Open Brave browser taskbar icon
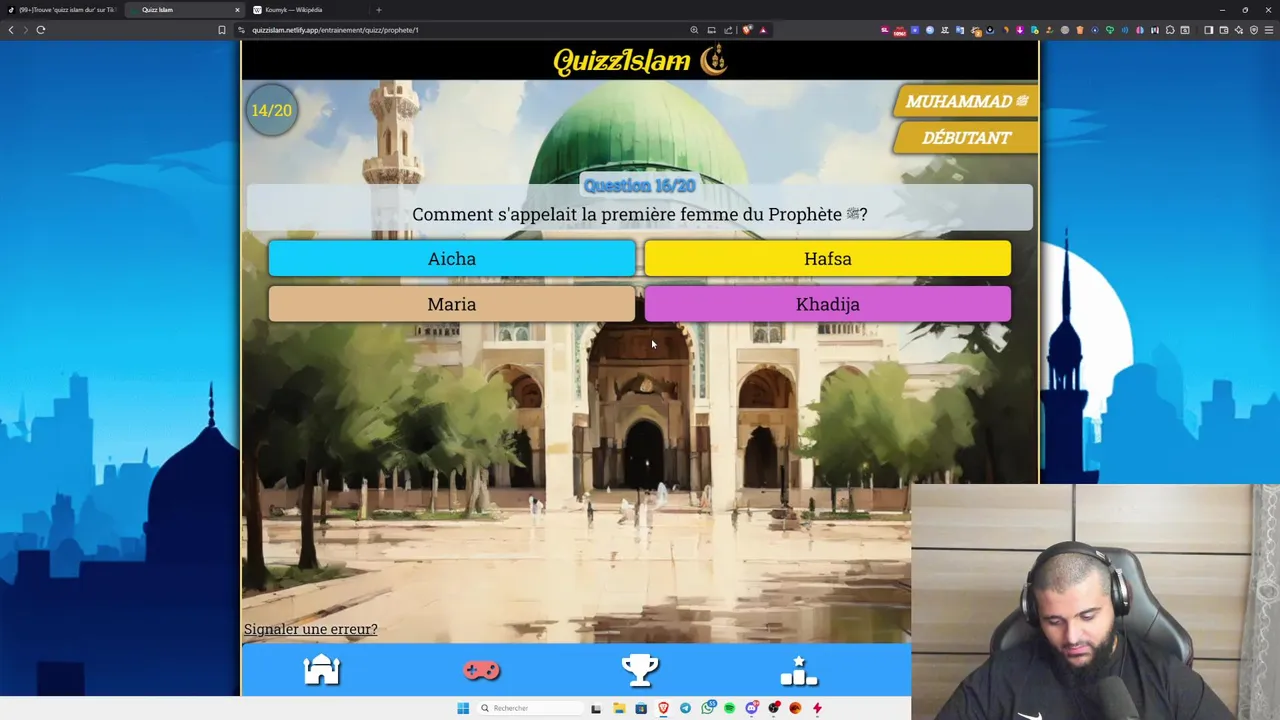 click(x=663, y=708)
